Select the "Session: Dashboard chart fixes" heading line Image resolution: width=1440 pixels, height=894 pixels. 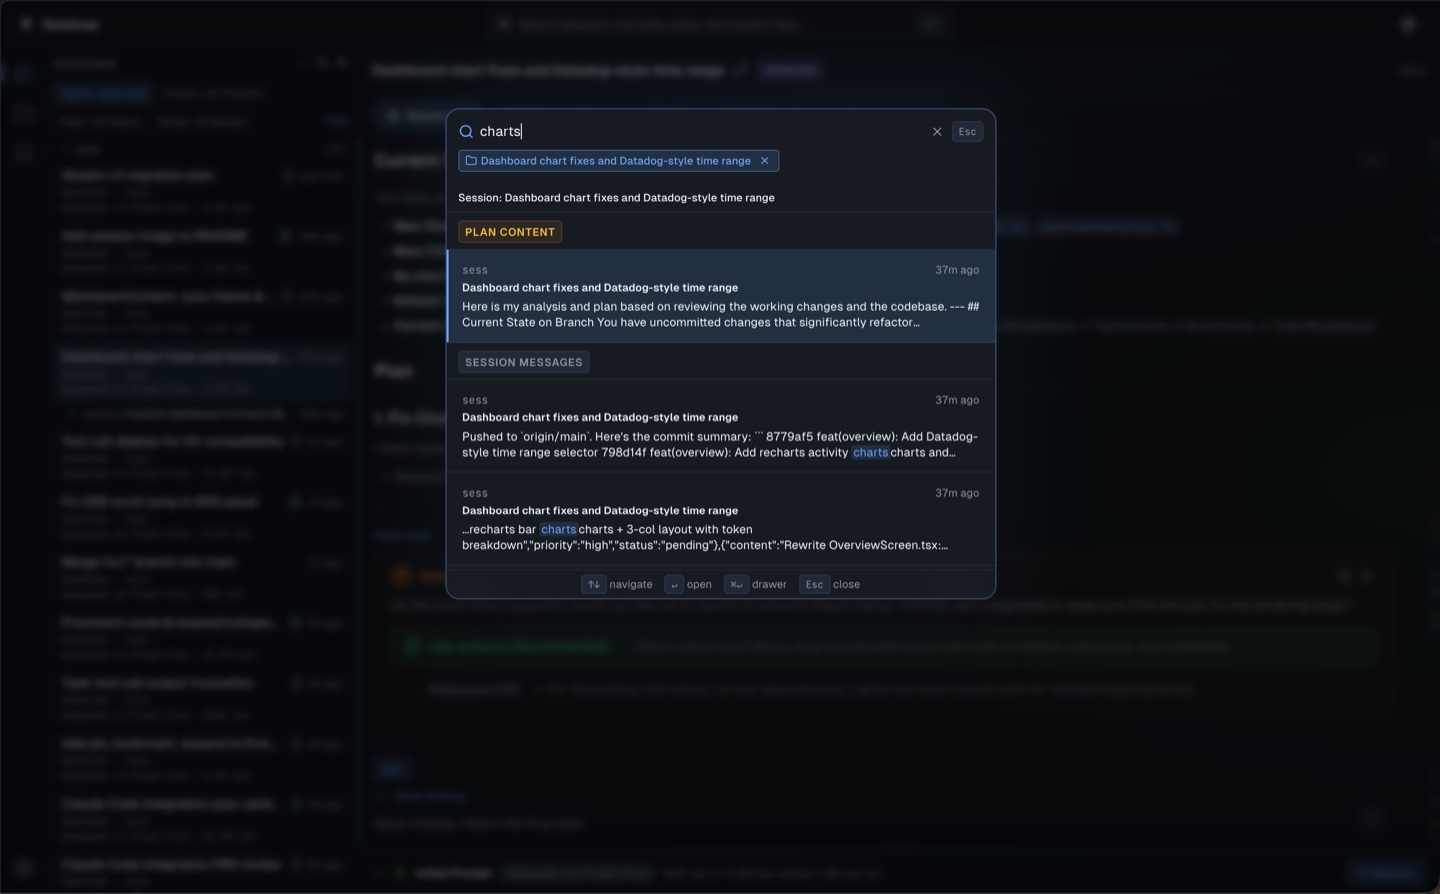[616, 198]
